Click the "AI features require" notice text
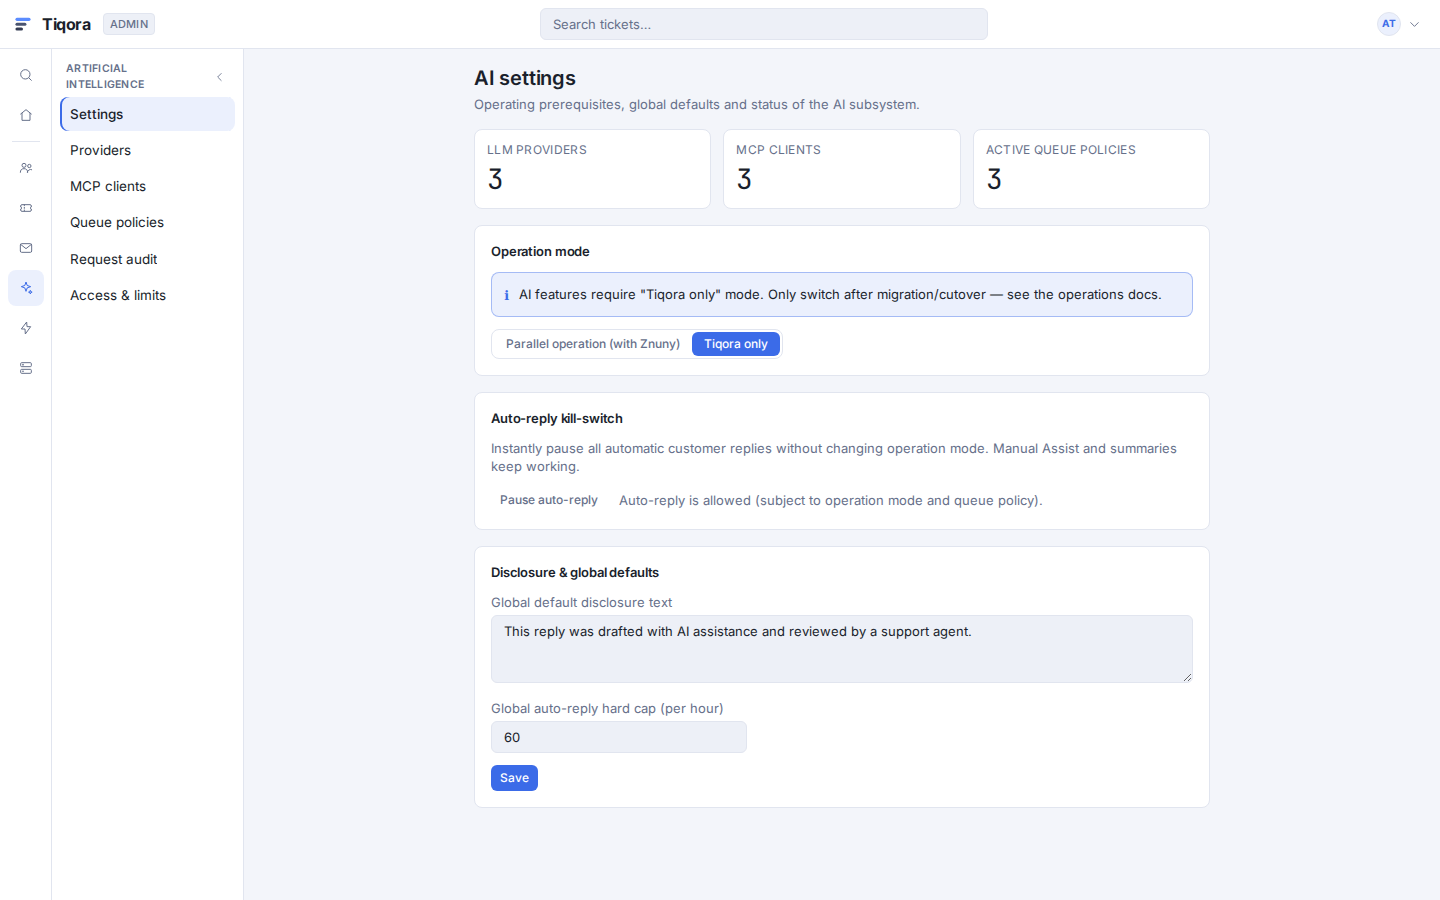The width and height of the screenshot is (1440, 900). [840, 294]
